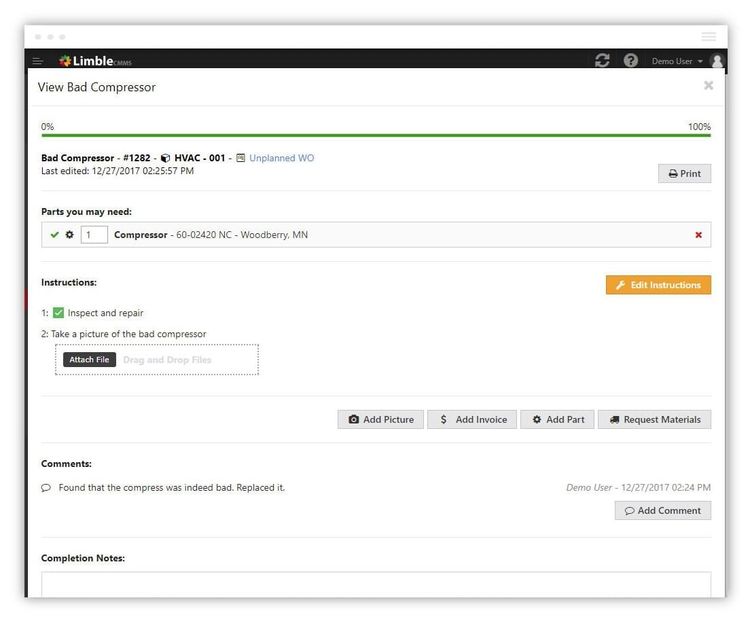The height and width of the screenshot is (618, 750).
Task: Click the Print button
Action: [x=684, y=173]
